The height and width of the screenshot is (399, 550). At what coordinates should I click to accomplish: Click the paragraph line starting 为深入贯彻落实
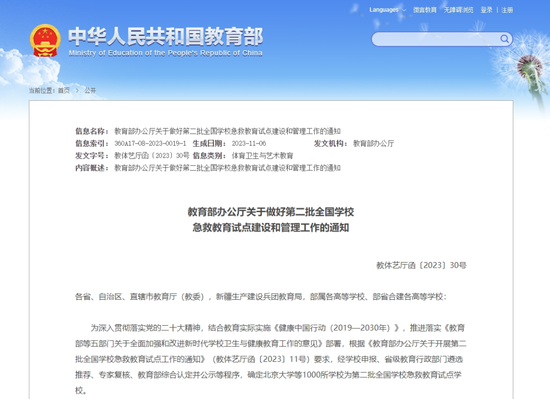(277, 328)
